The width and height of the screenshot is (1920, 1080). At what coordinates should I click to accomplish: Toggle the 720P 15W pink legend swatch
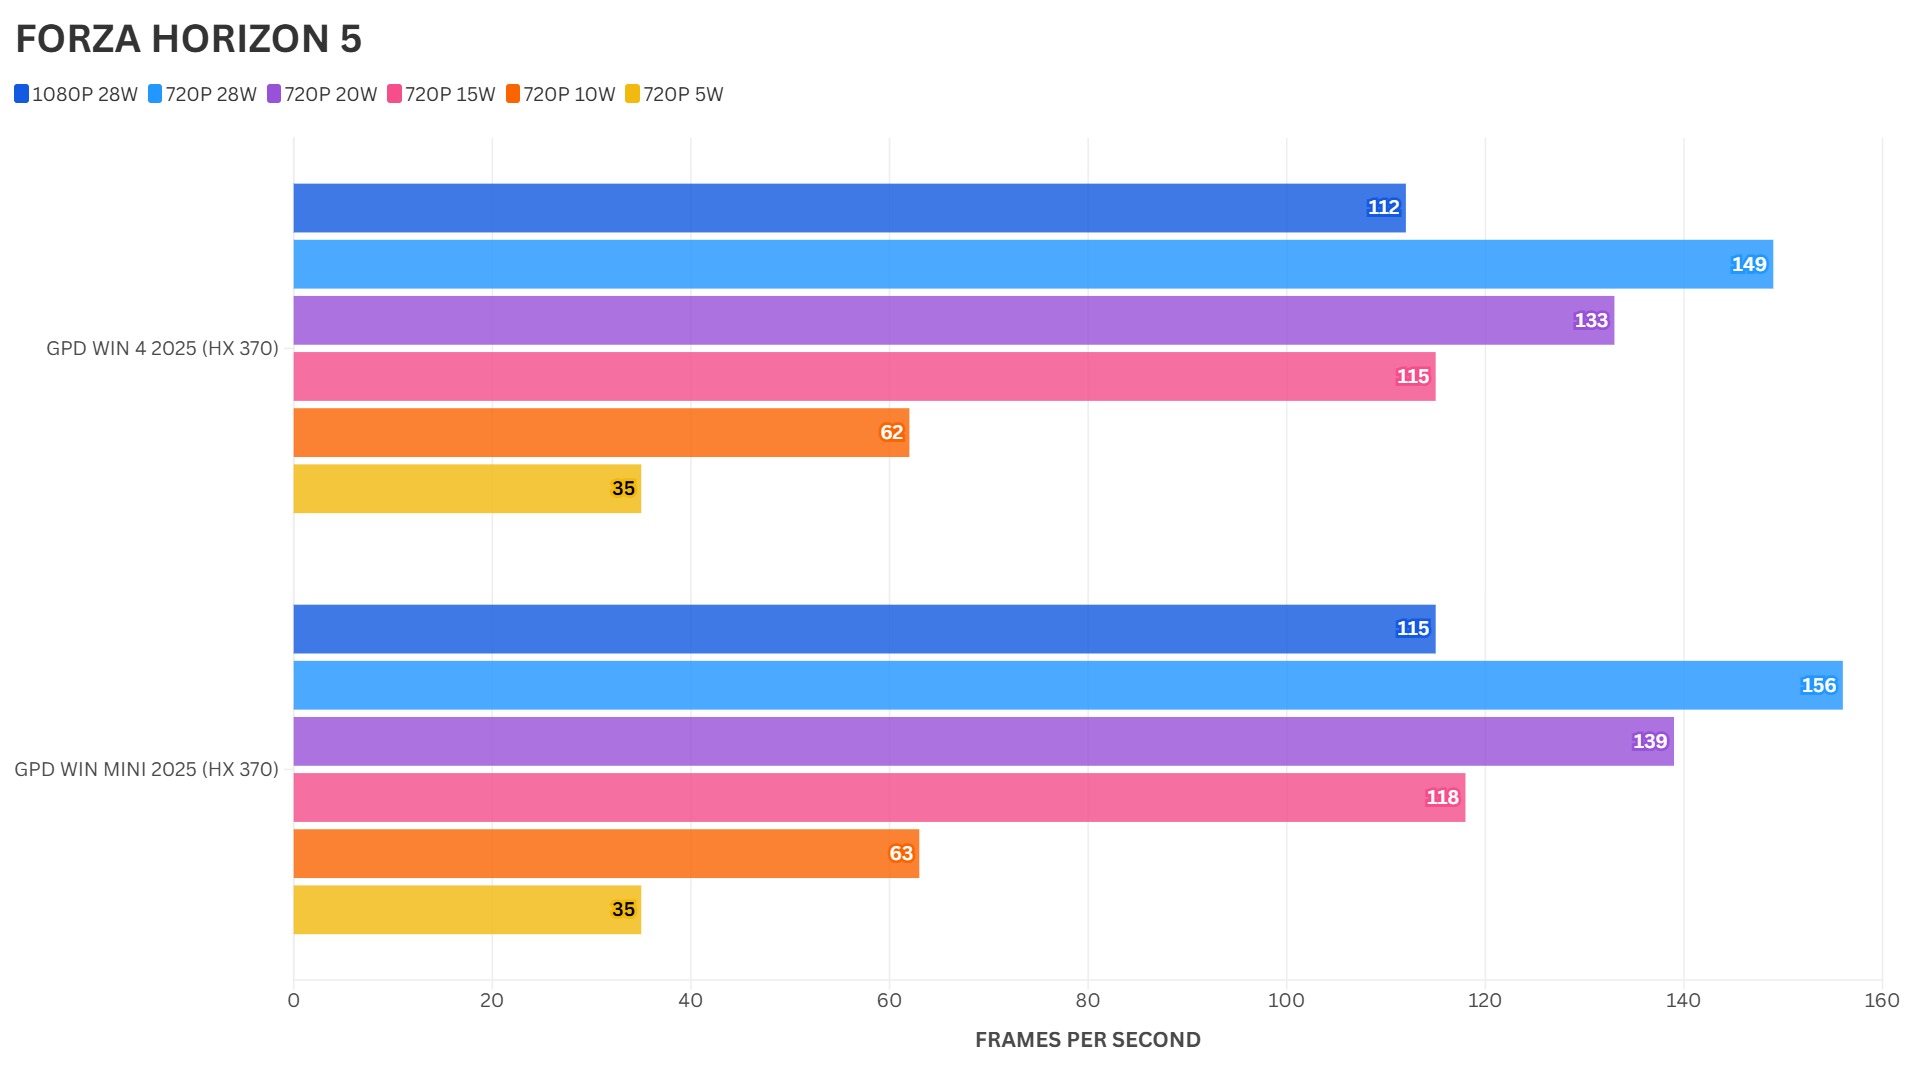[394, 94]
